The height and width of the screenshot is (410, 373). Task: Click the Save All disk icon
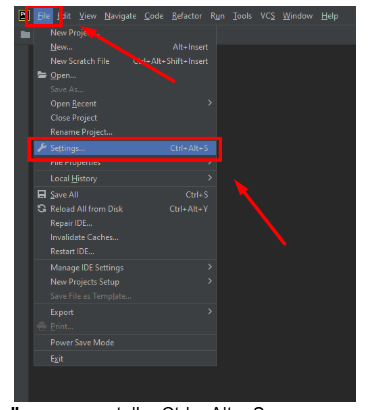[42, 194]
